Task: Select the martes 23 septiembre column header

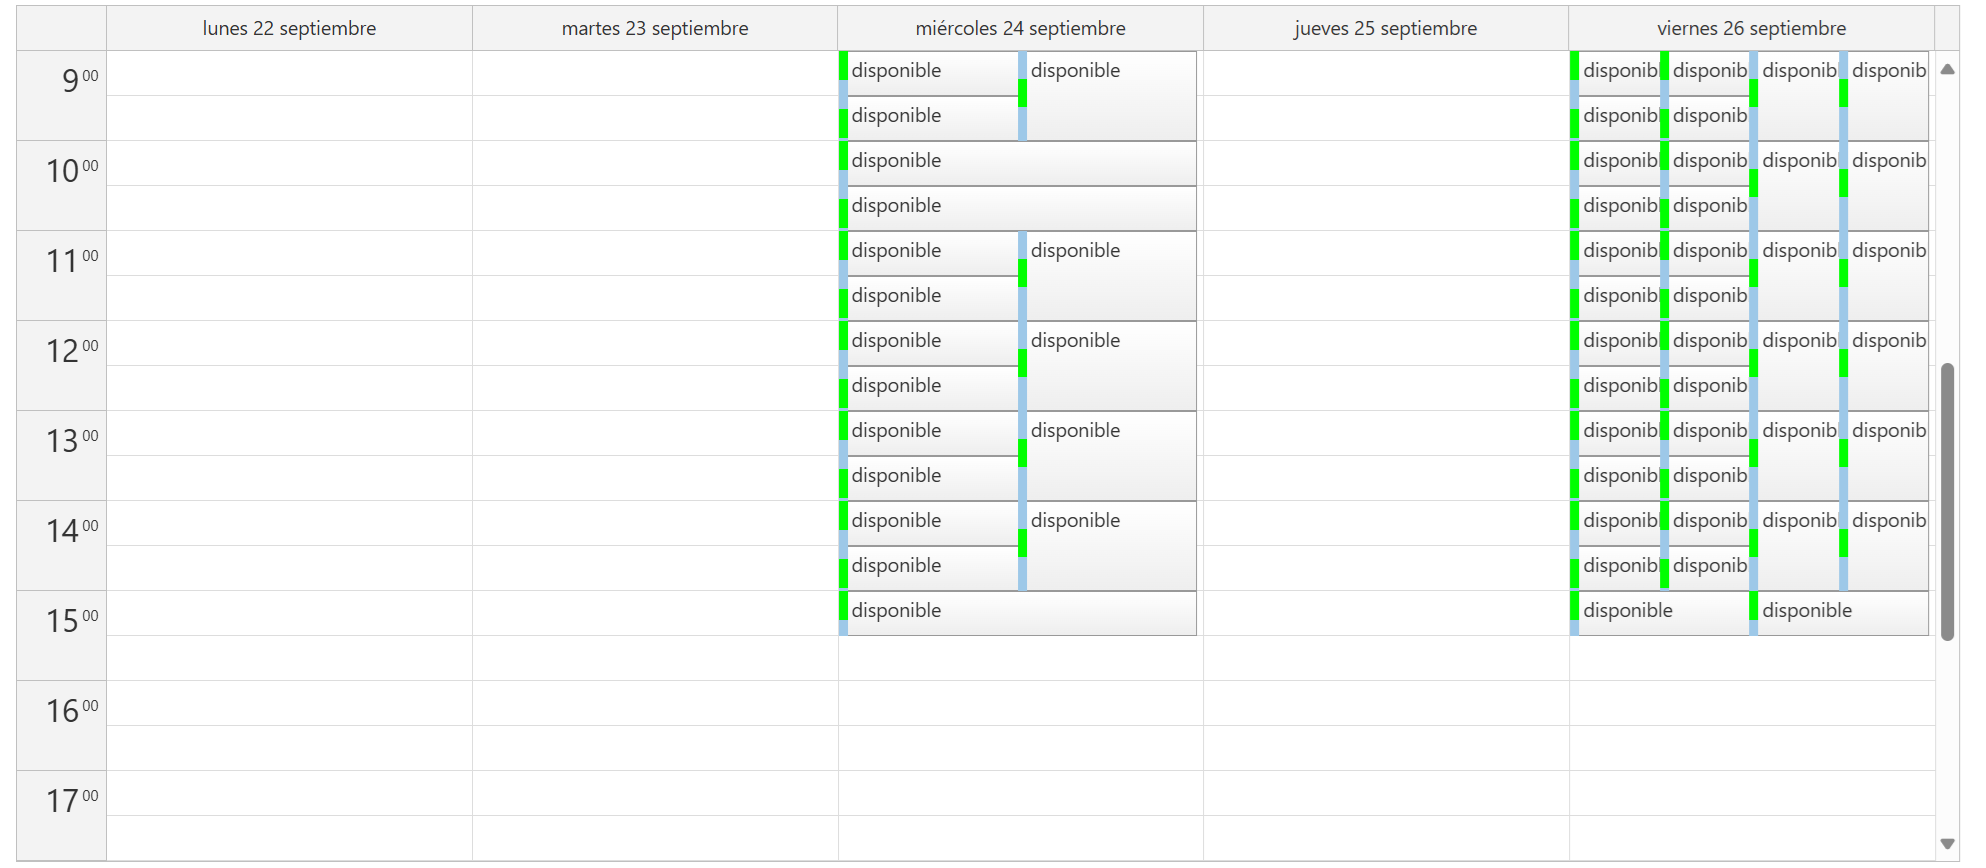Action: [654, 28]
